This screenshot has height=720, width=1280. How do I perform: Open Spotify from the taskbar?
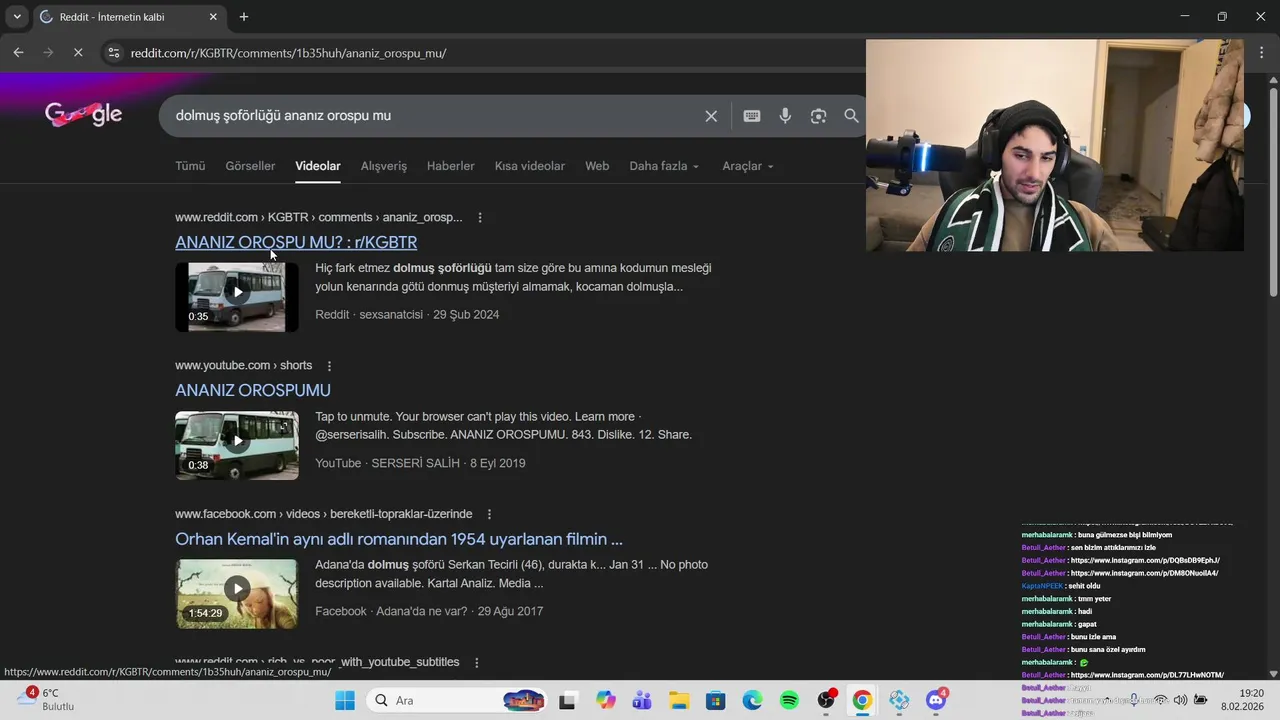tap(789, 700)
